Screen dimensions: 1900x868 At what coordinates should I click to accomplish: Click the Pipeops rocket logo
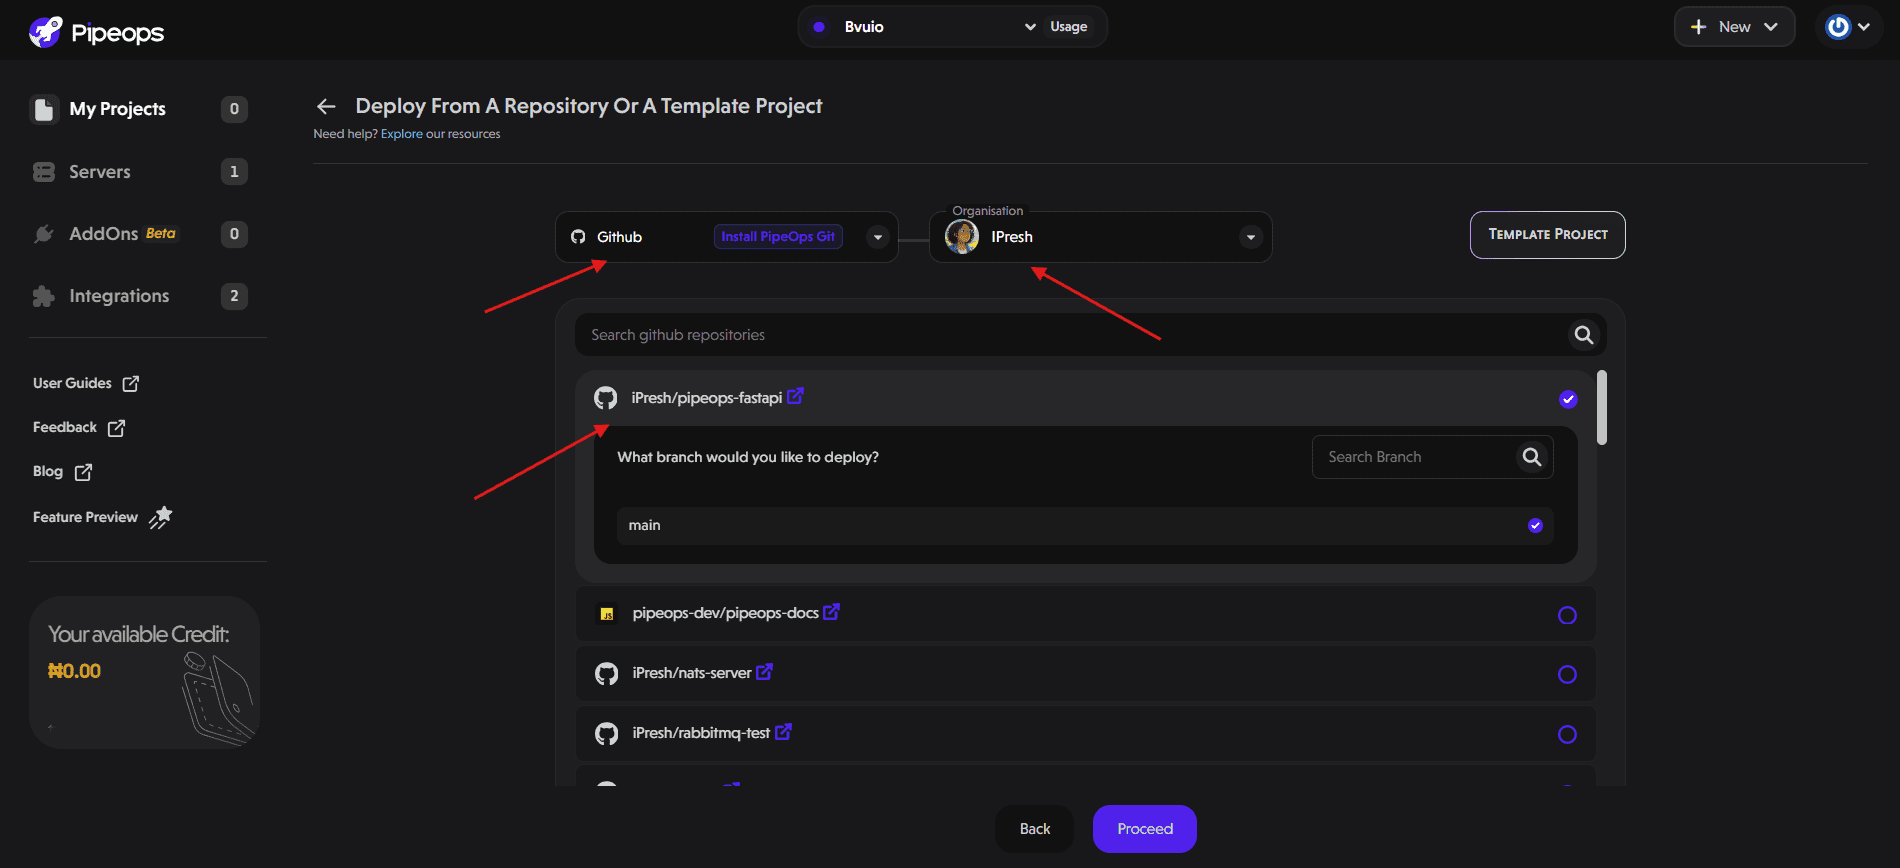click(46, 32)
